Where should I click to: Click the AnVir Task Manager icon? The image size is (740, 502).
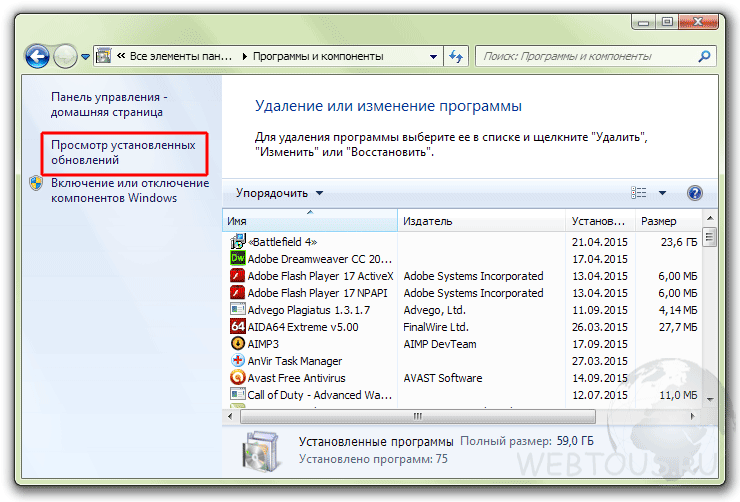(x=237, y=360)
